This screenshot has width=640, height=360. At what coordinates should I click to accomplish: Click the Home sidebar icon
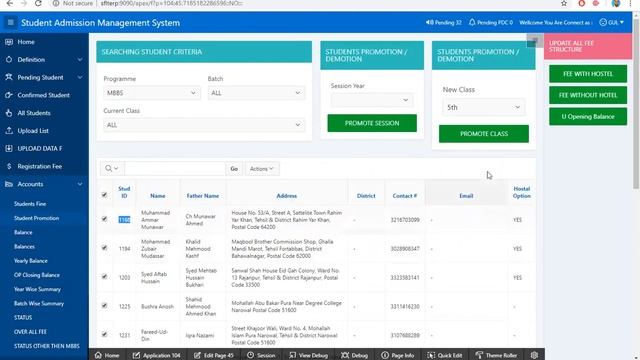tap(9, 42)
